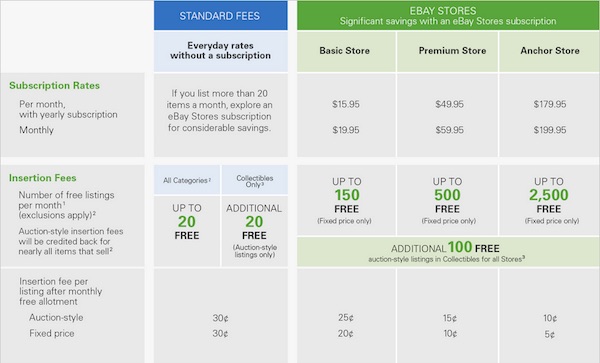Click the Anchor Store 5¢ fixed price fee
This screenshot has height=363, width=600.
click(x=549, y=334)
